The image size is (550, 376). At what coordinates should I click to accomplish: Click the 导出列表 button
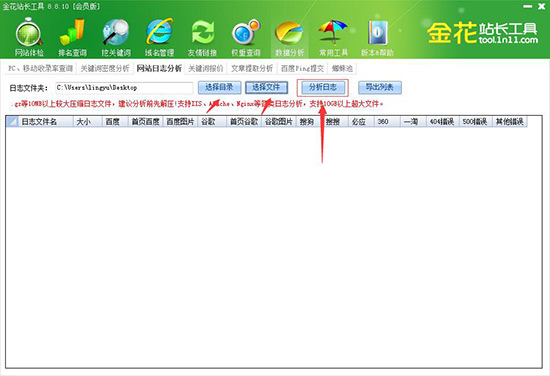pyautogui.click(x=380, y=87)
